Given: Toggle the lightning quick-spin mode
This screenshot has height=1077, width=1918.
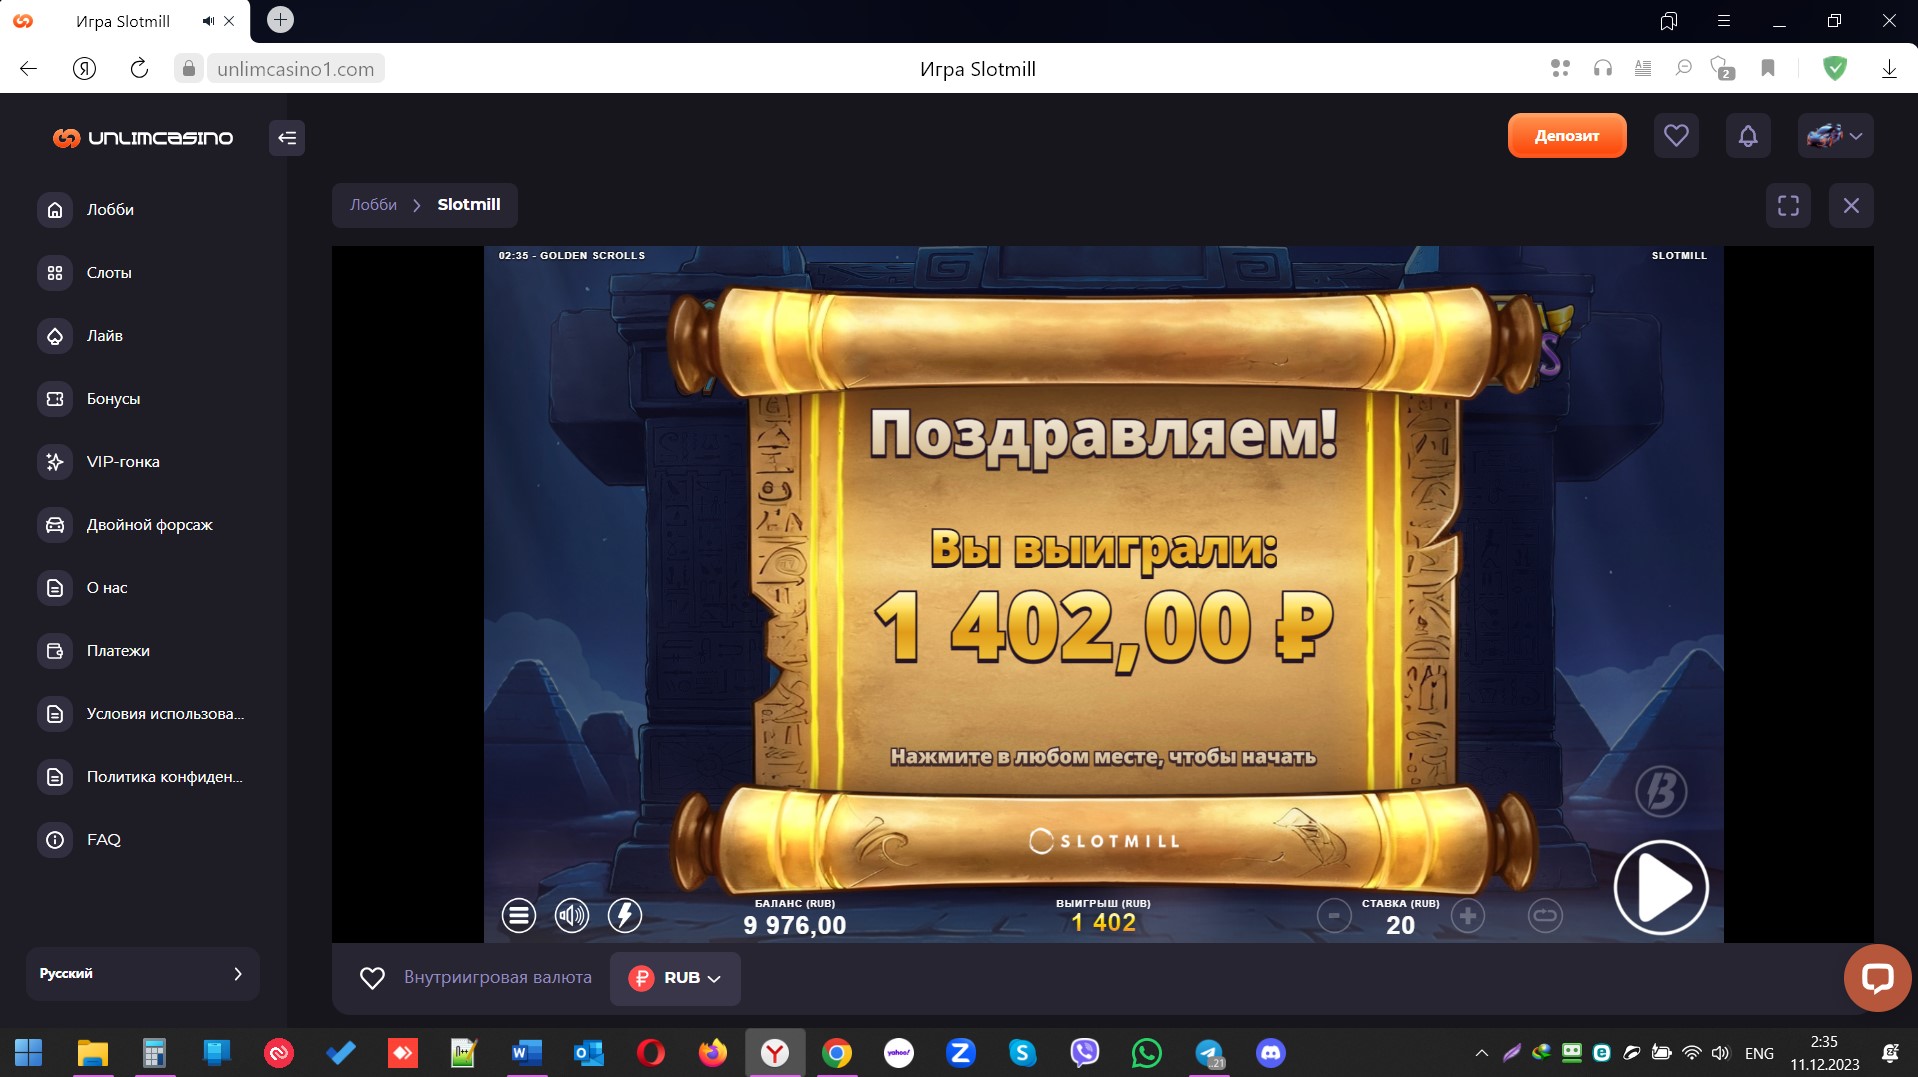Looking at the screenshot, I should [625, 915].
